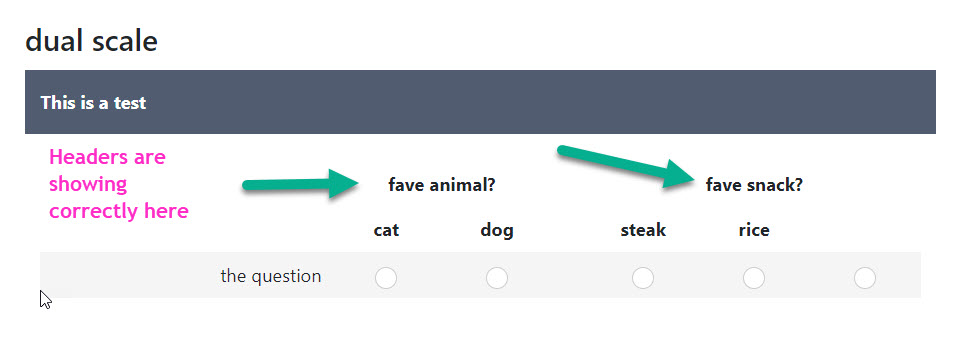
Task: Click the fave animal? scale header
Action: tap(442, 185)
